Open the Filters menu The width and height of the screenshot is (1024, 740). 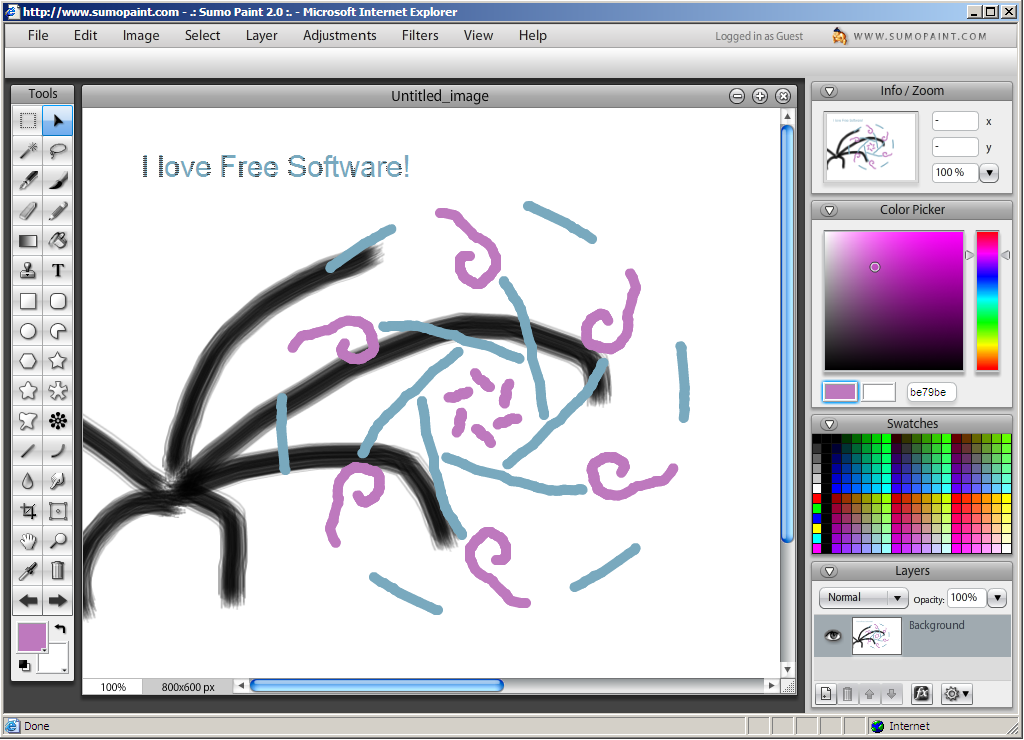(420, 35)
